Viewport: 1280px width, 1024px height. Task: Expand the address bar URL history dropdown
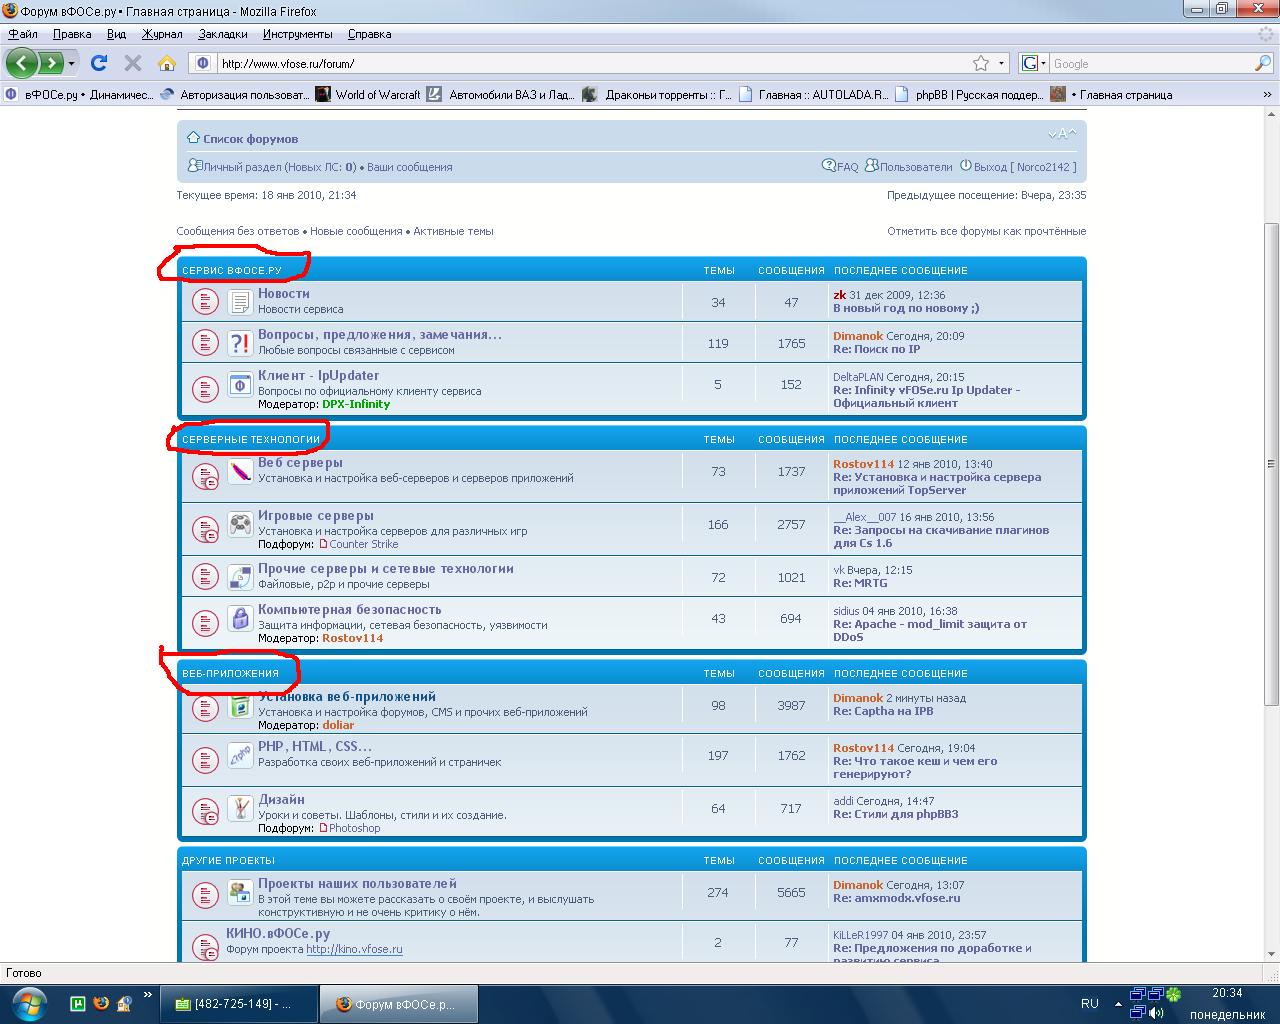(1001, 63)
